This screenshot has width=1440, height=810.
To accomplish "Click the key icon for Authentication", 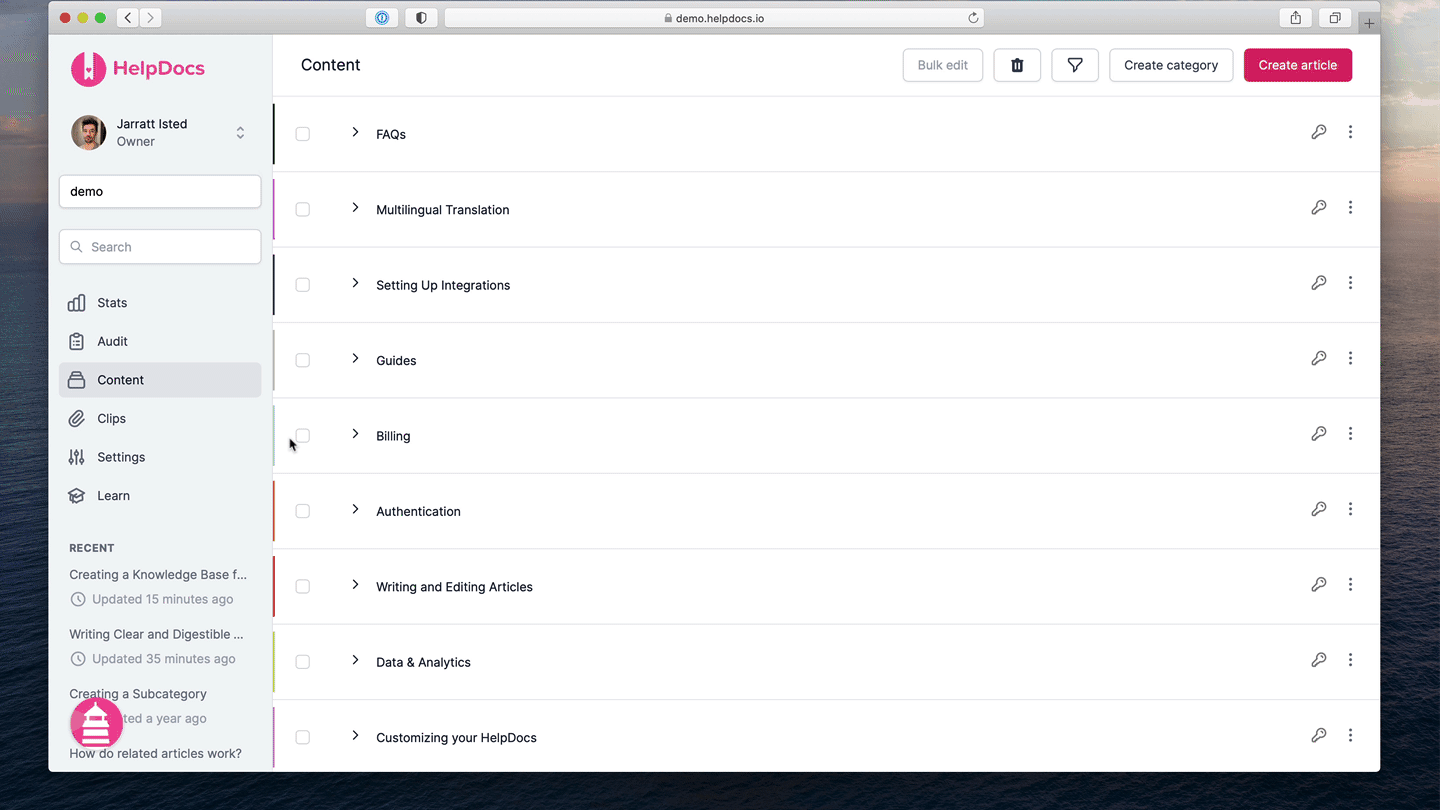I will coord(1319,509).
